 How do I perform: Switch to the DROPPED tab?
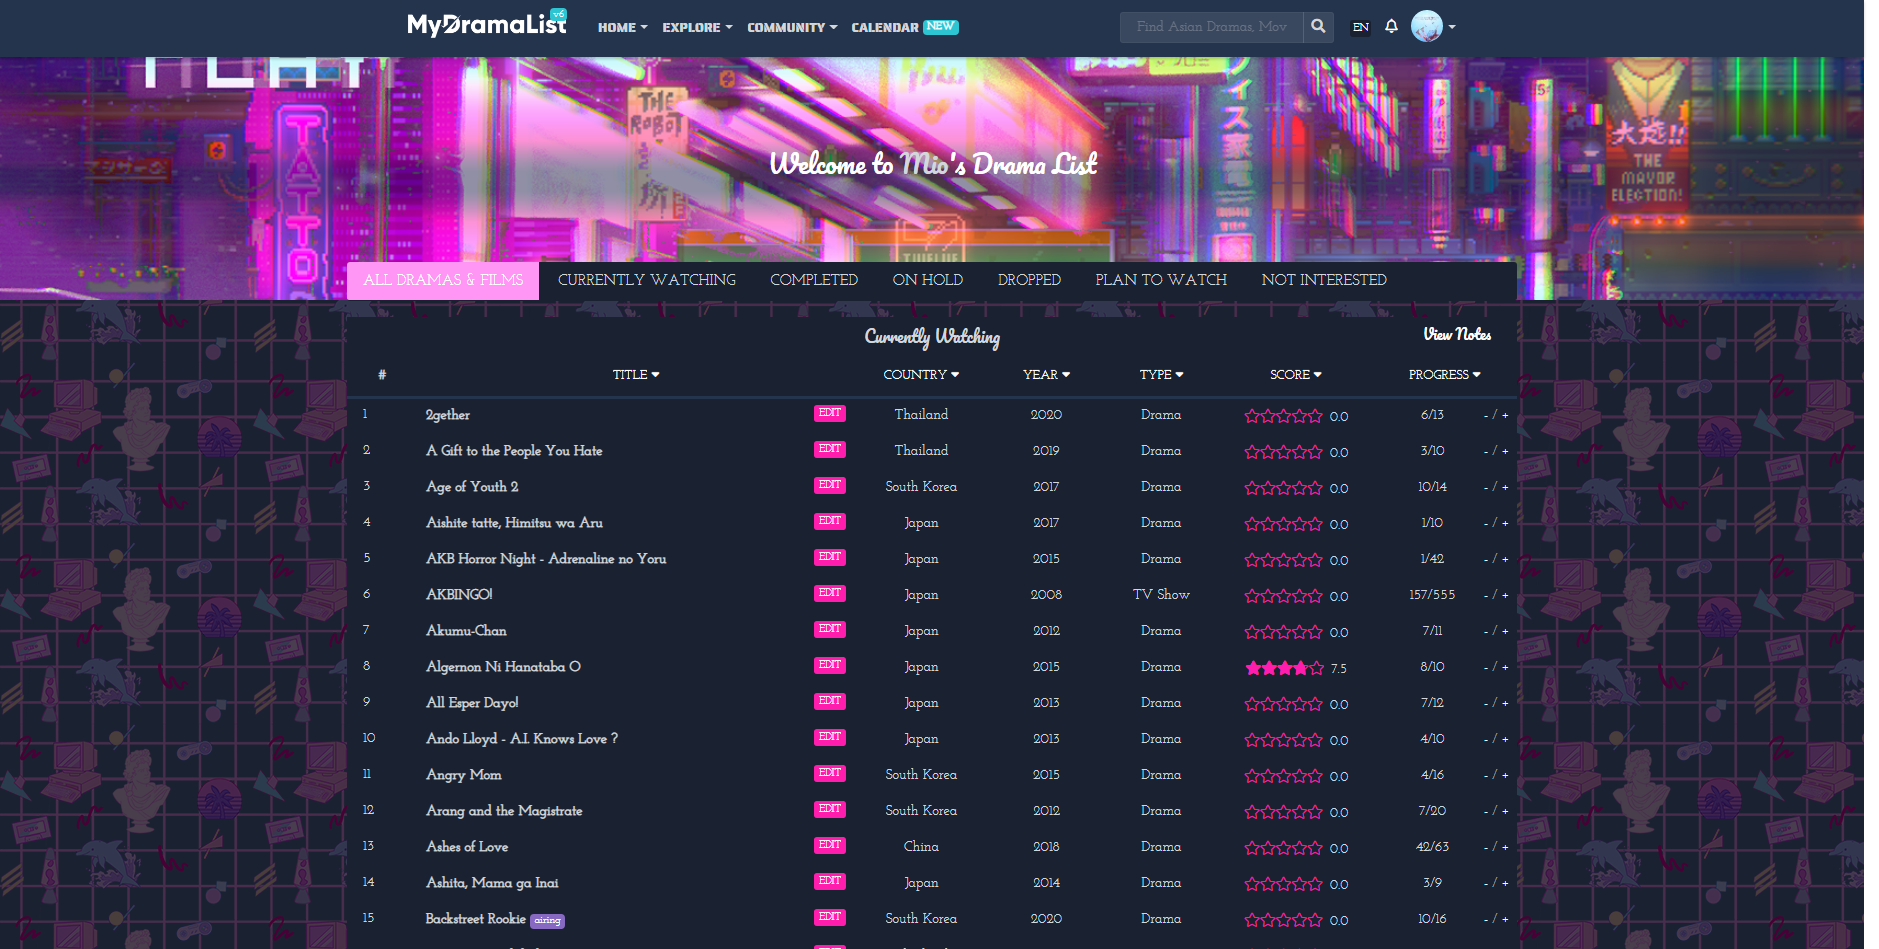(1029, 280)
